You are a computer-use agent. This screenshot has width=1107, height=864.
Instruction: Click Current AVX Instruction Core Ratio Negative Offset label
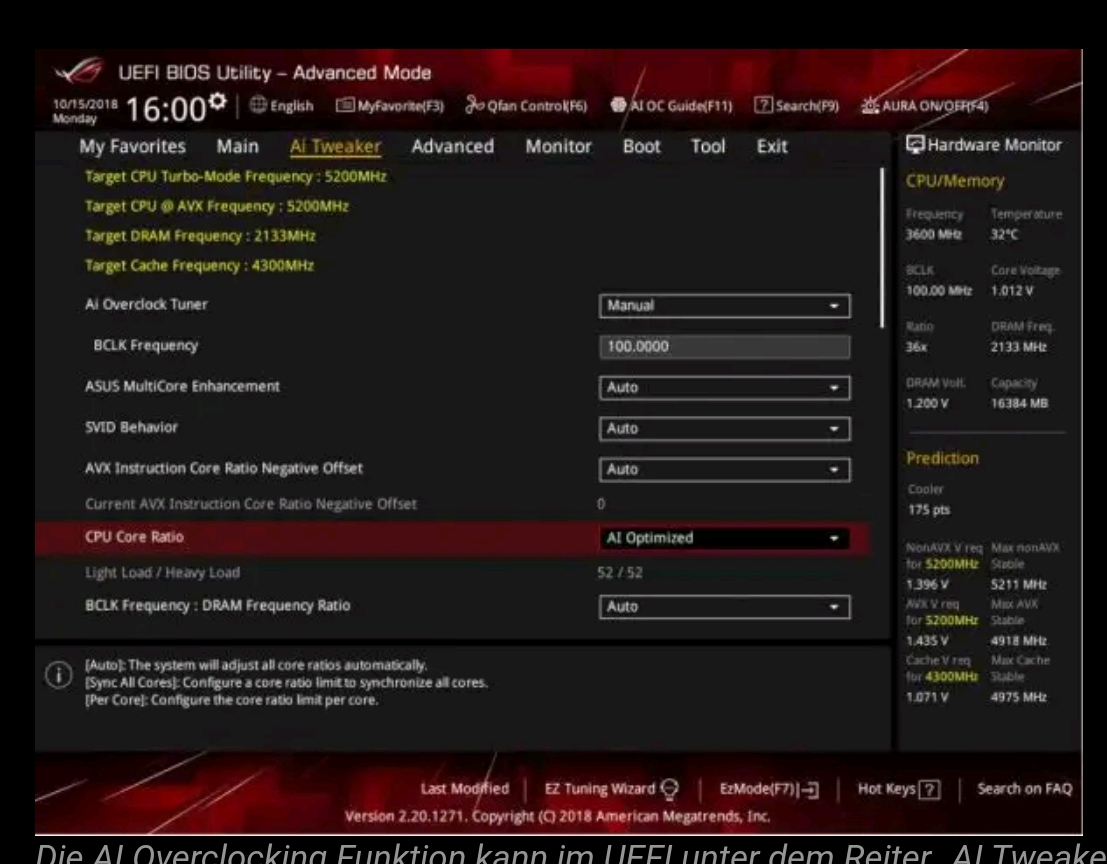(251, 504)
